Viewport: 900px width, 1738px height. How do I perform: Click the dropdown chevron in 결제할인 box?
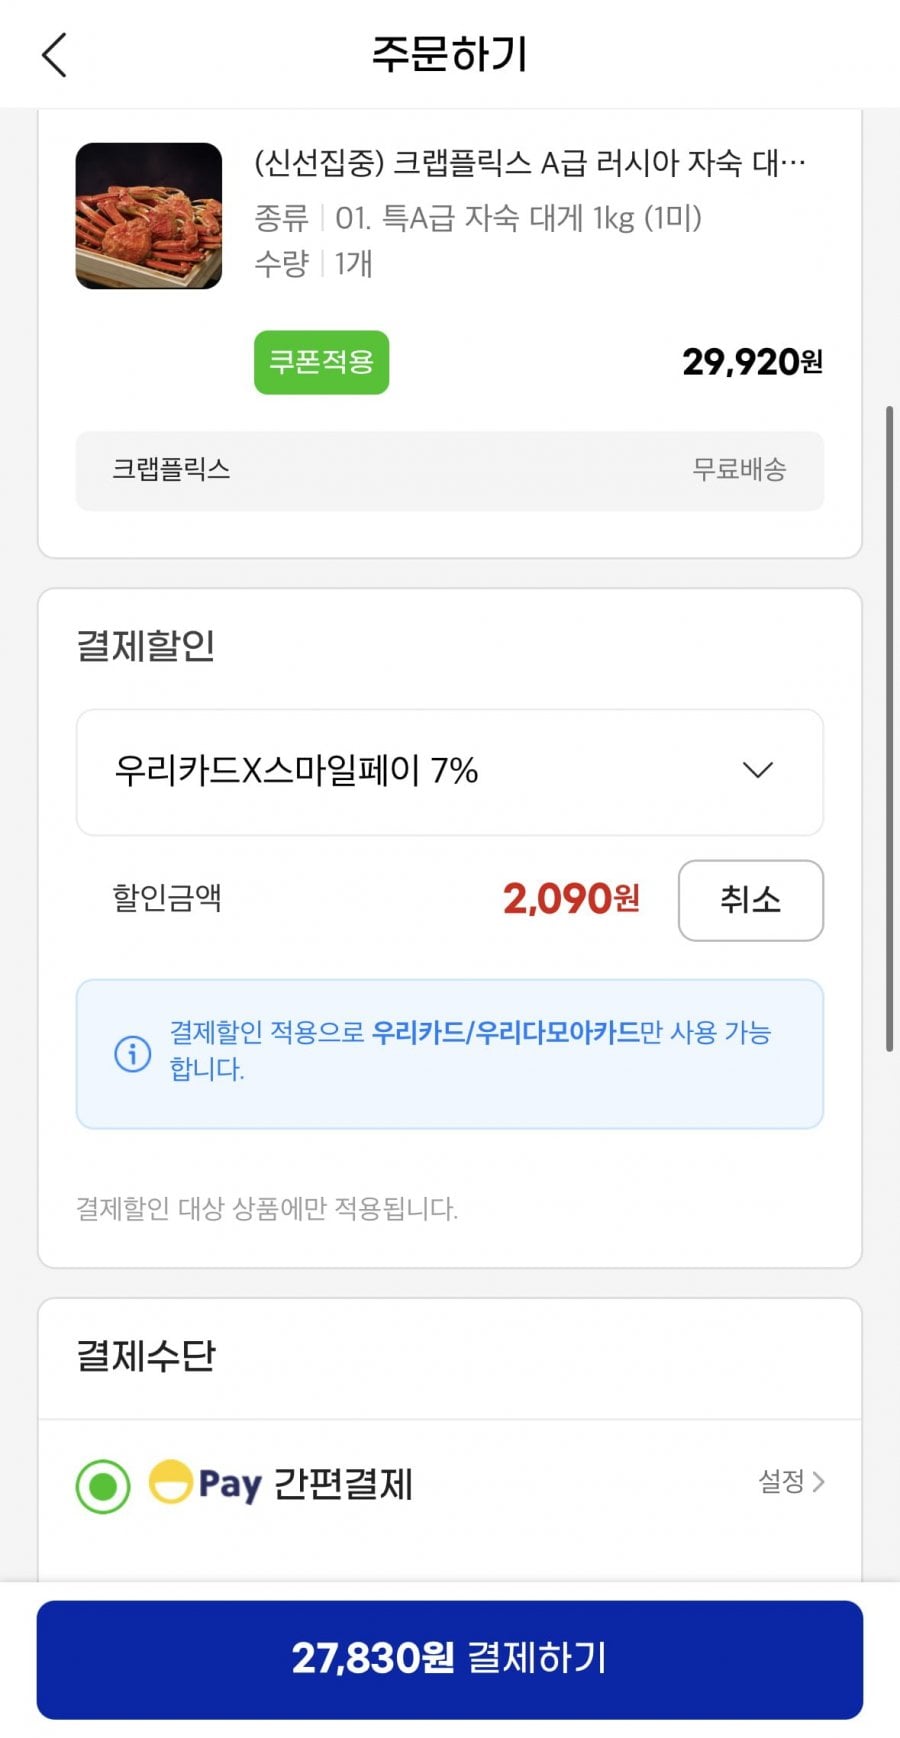pyautogui.click(x=758, y=770)
